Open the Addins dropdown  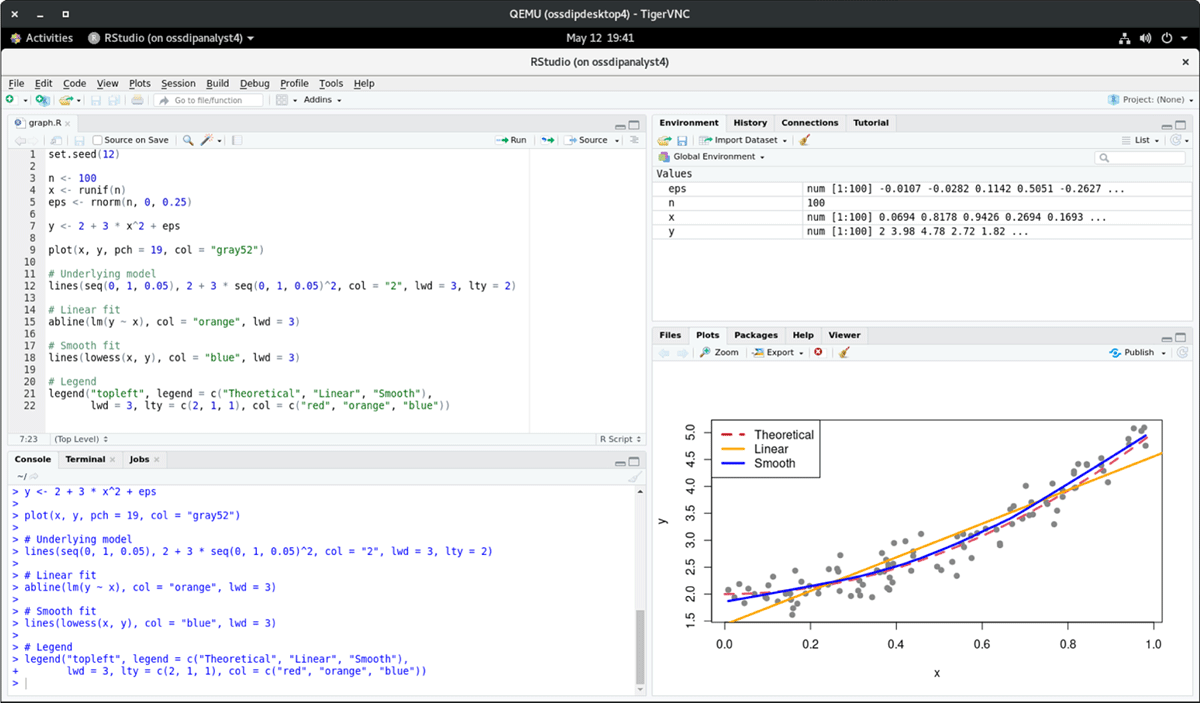[322, 100]
